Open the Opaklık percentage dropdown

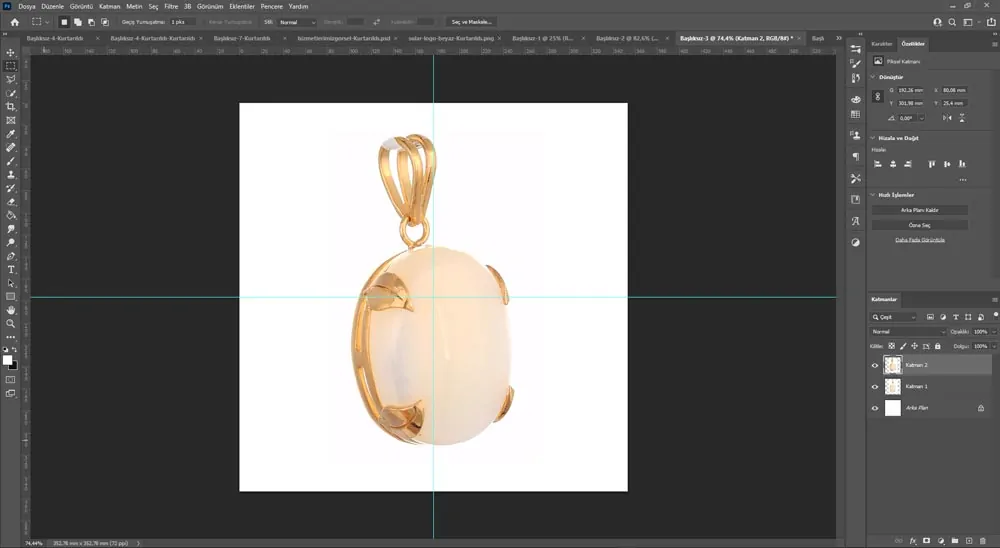coord(994,332)
